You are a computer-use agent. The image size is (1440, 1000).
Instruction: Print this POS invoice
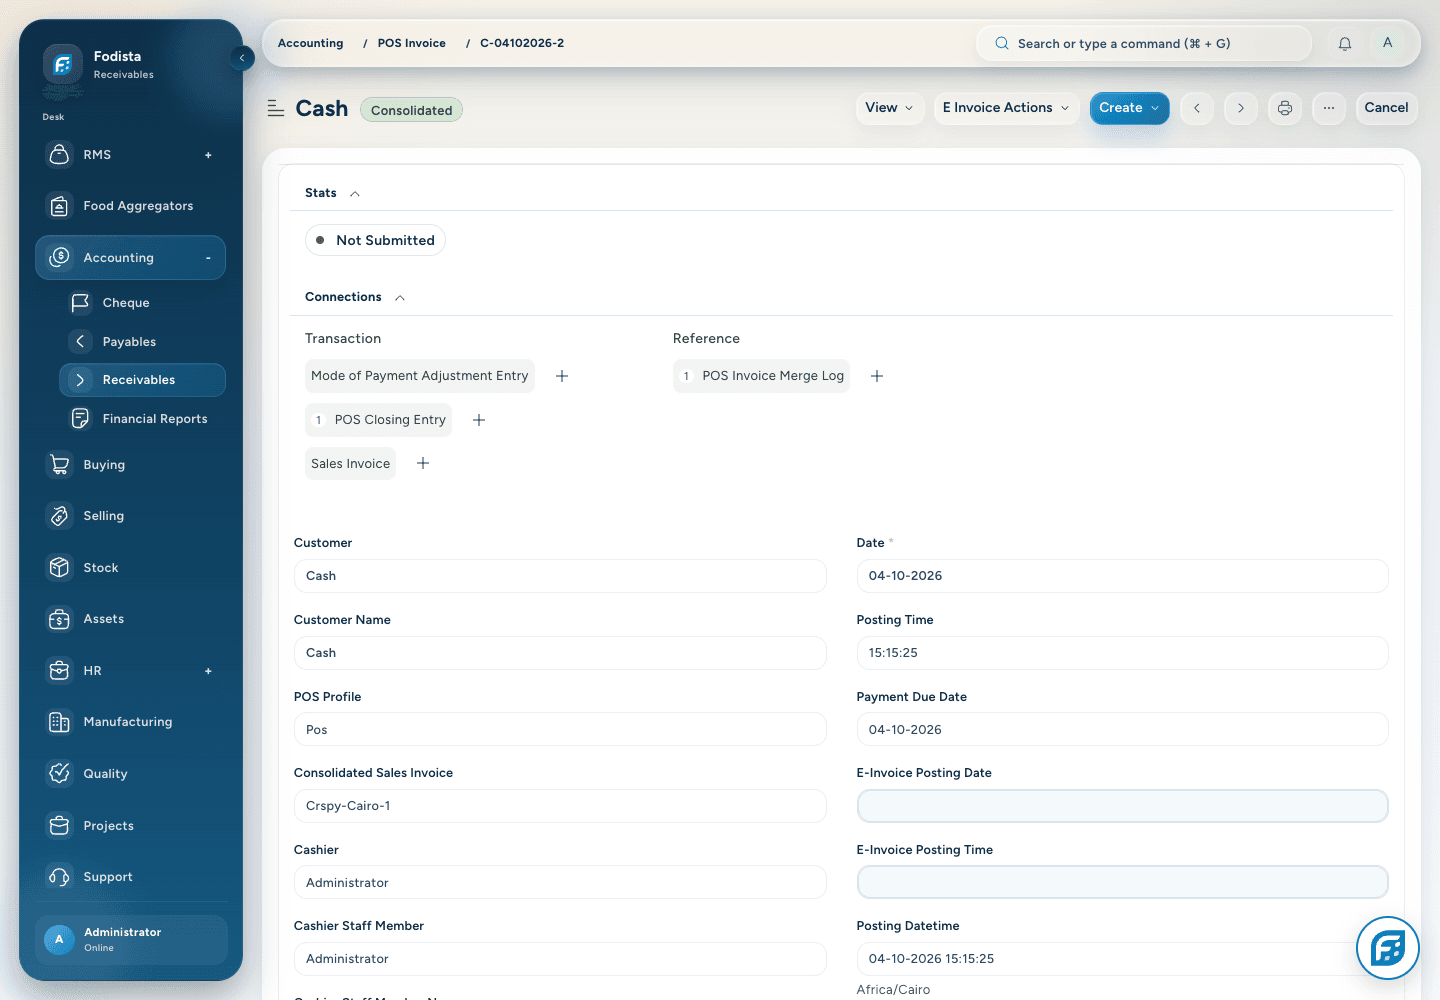(x=1285, y=108)
